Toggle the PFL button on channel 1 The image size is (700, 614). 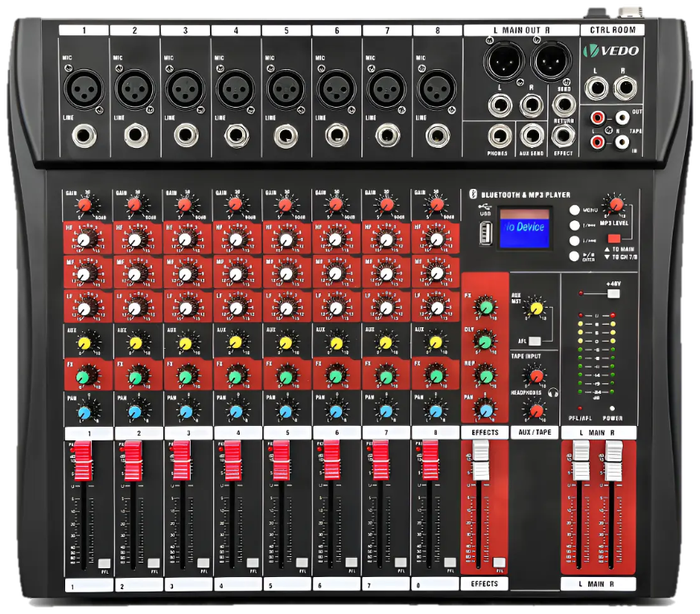(104, 563)
